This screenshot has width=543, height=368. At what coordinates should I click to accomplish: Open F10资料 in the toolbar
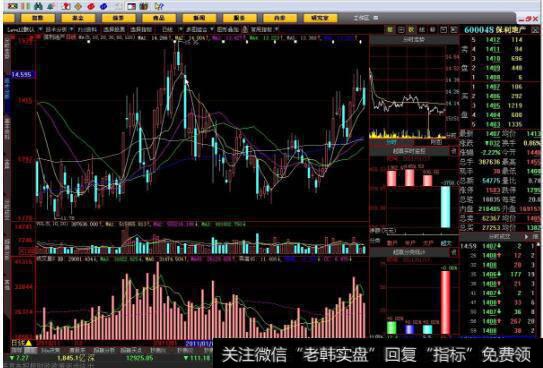click(87, 29)
